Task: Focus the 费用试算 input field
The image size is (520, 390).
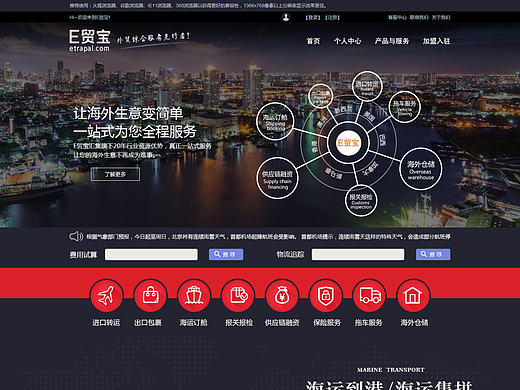Action: [x=151, y=254]
